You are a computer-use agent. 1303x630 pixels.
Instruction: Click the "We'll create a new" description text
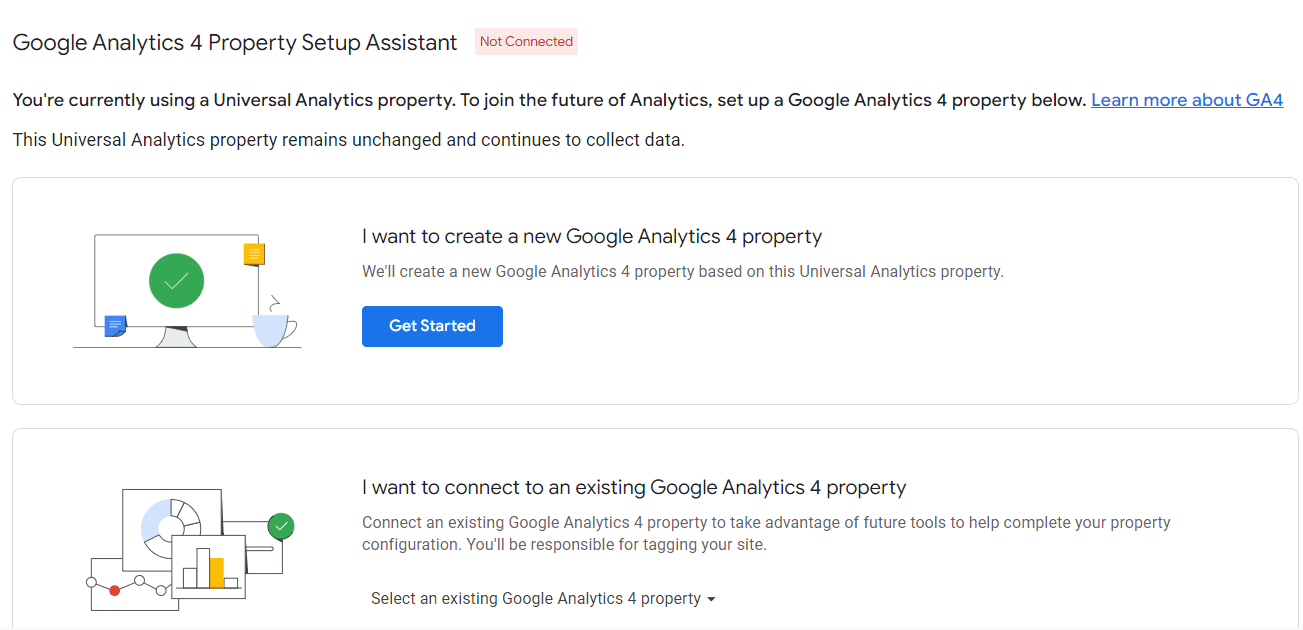point(682,271)
